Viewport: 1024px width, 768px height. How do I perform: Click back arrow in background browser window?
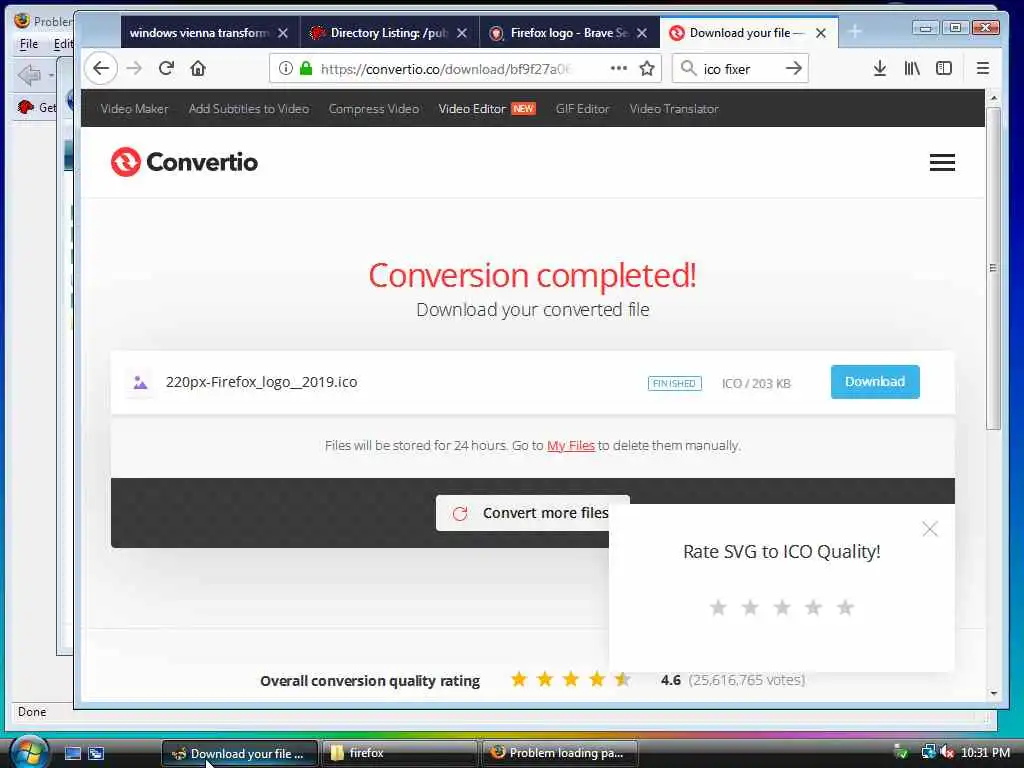(x=29, y=74)
